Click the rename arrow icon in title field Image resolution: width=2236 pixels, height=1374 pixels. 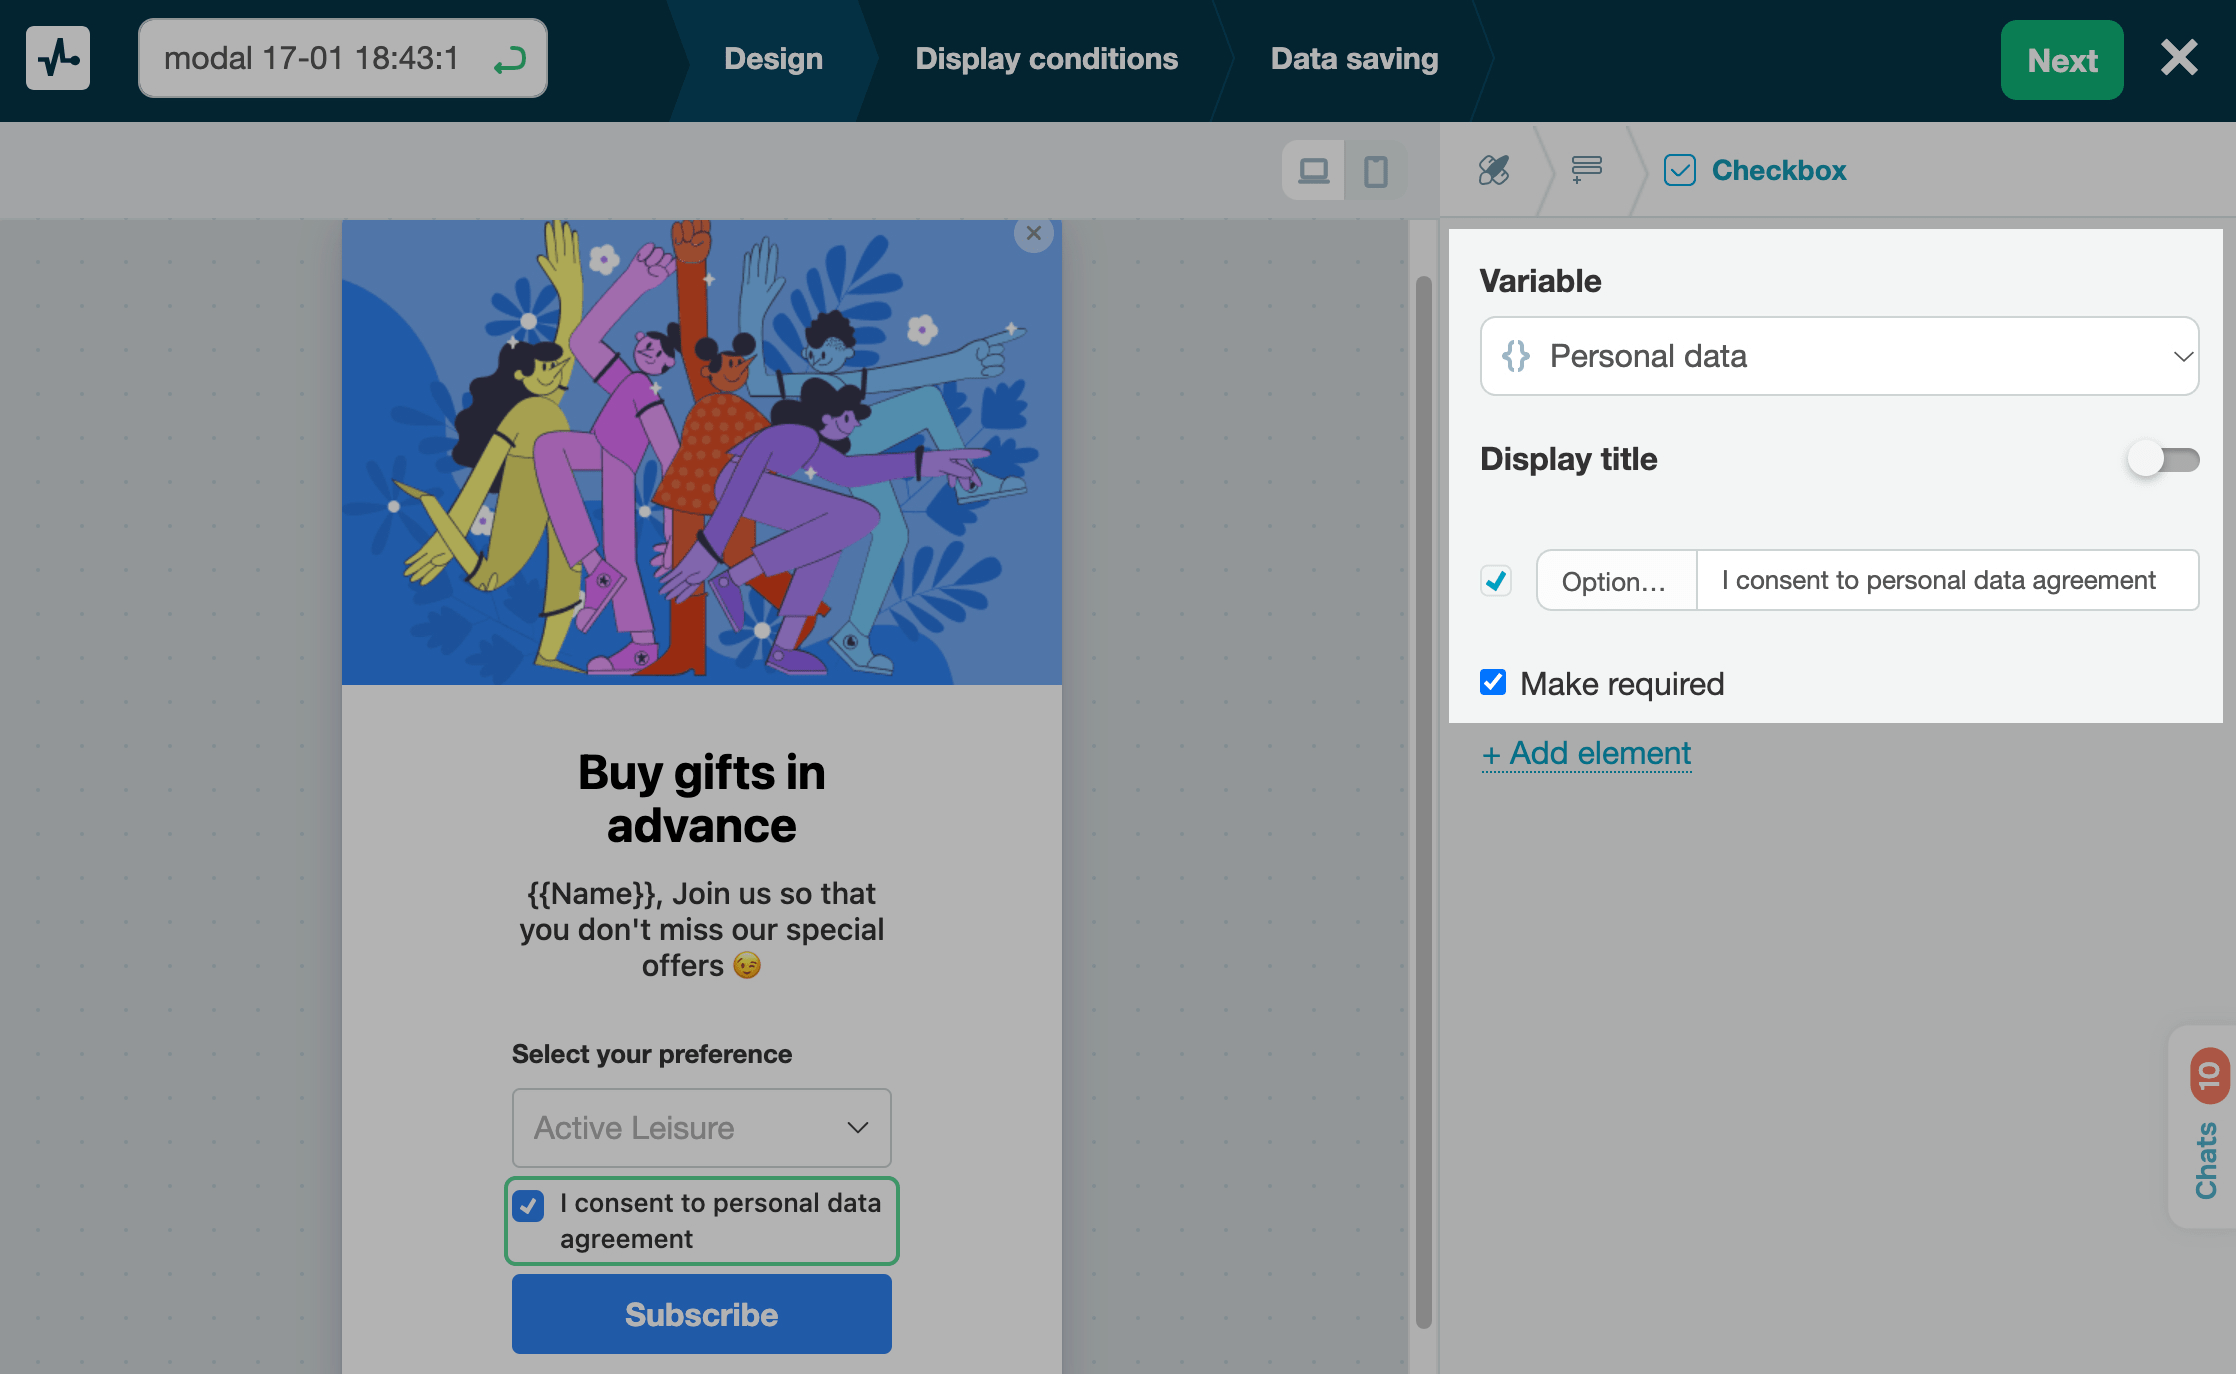(x=510, y=61)
